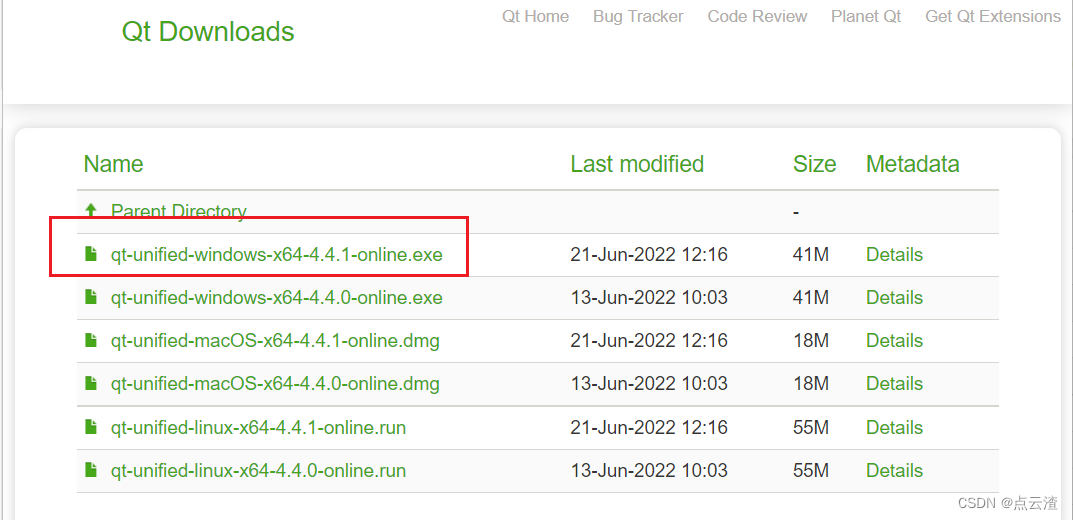Select date of linux-x64-4.4.0 run row
Image resolution: width=1073 pixels, height=520 pixels.
(649, 471)
